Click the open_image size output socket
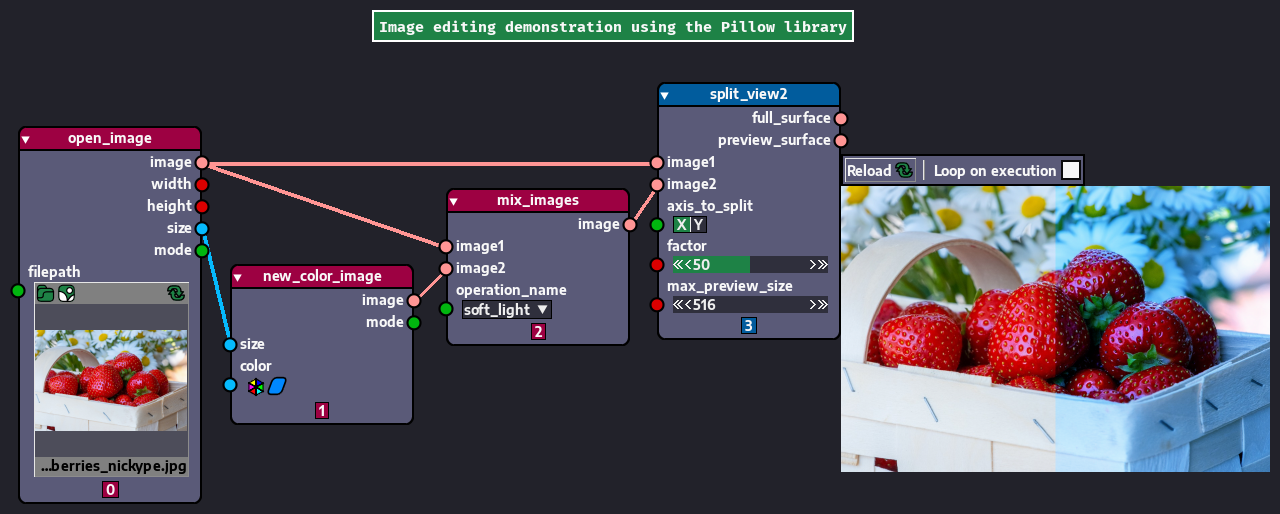 [202, 229]
